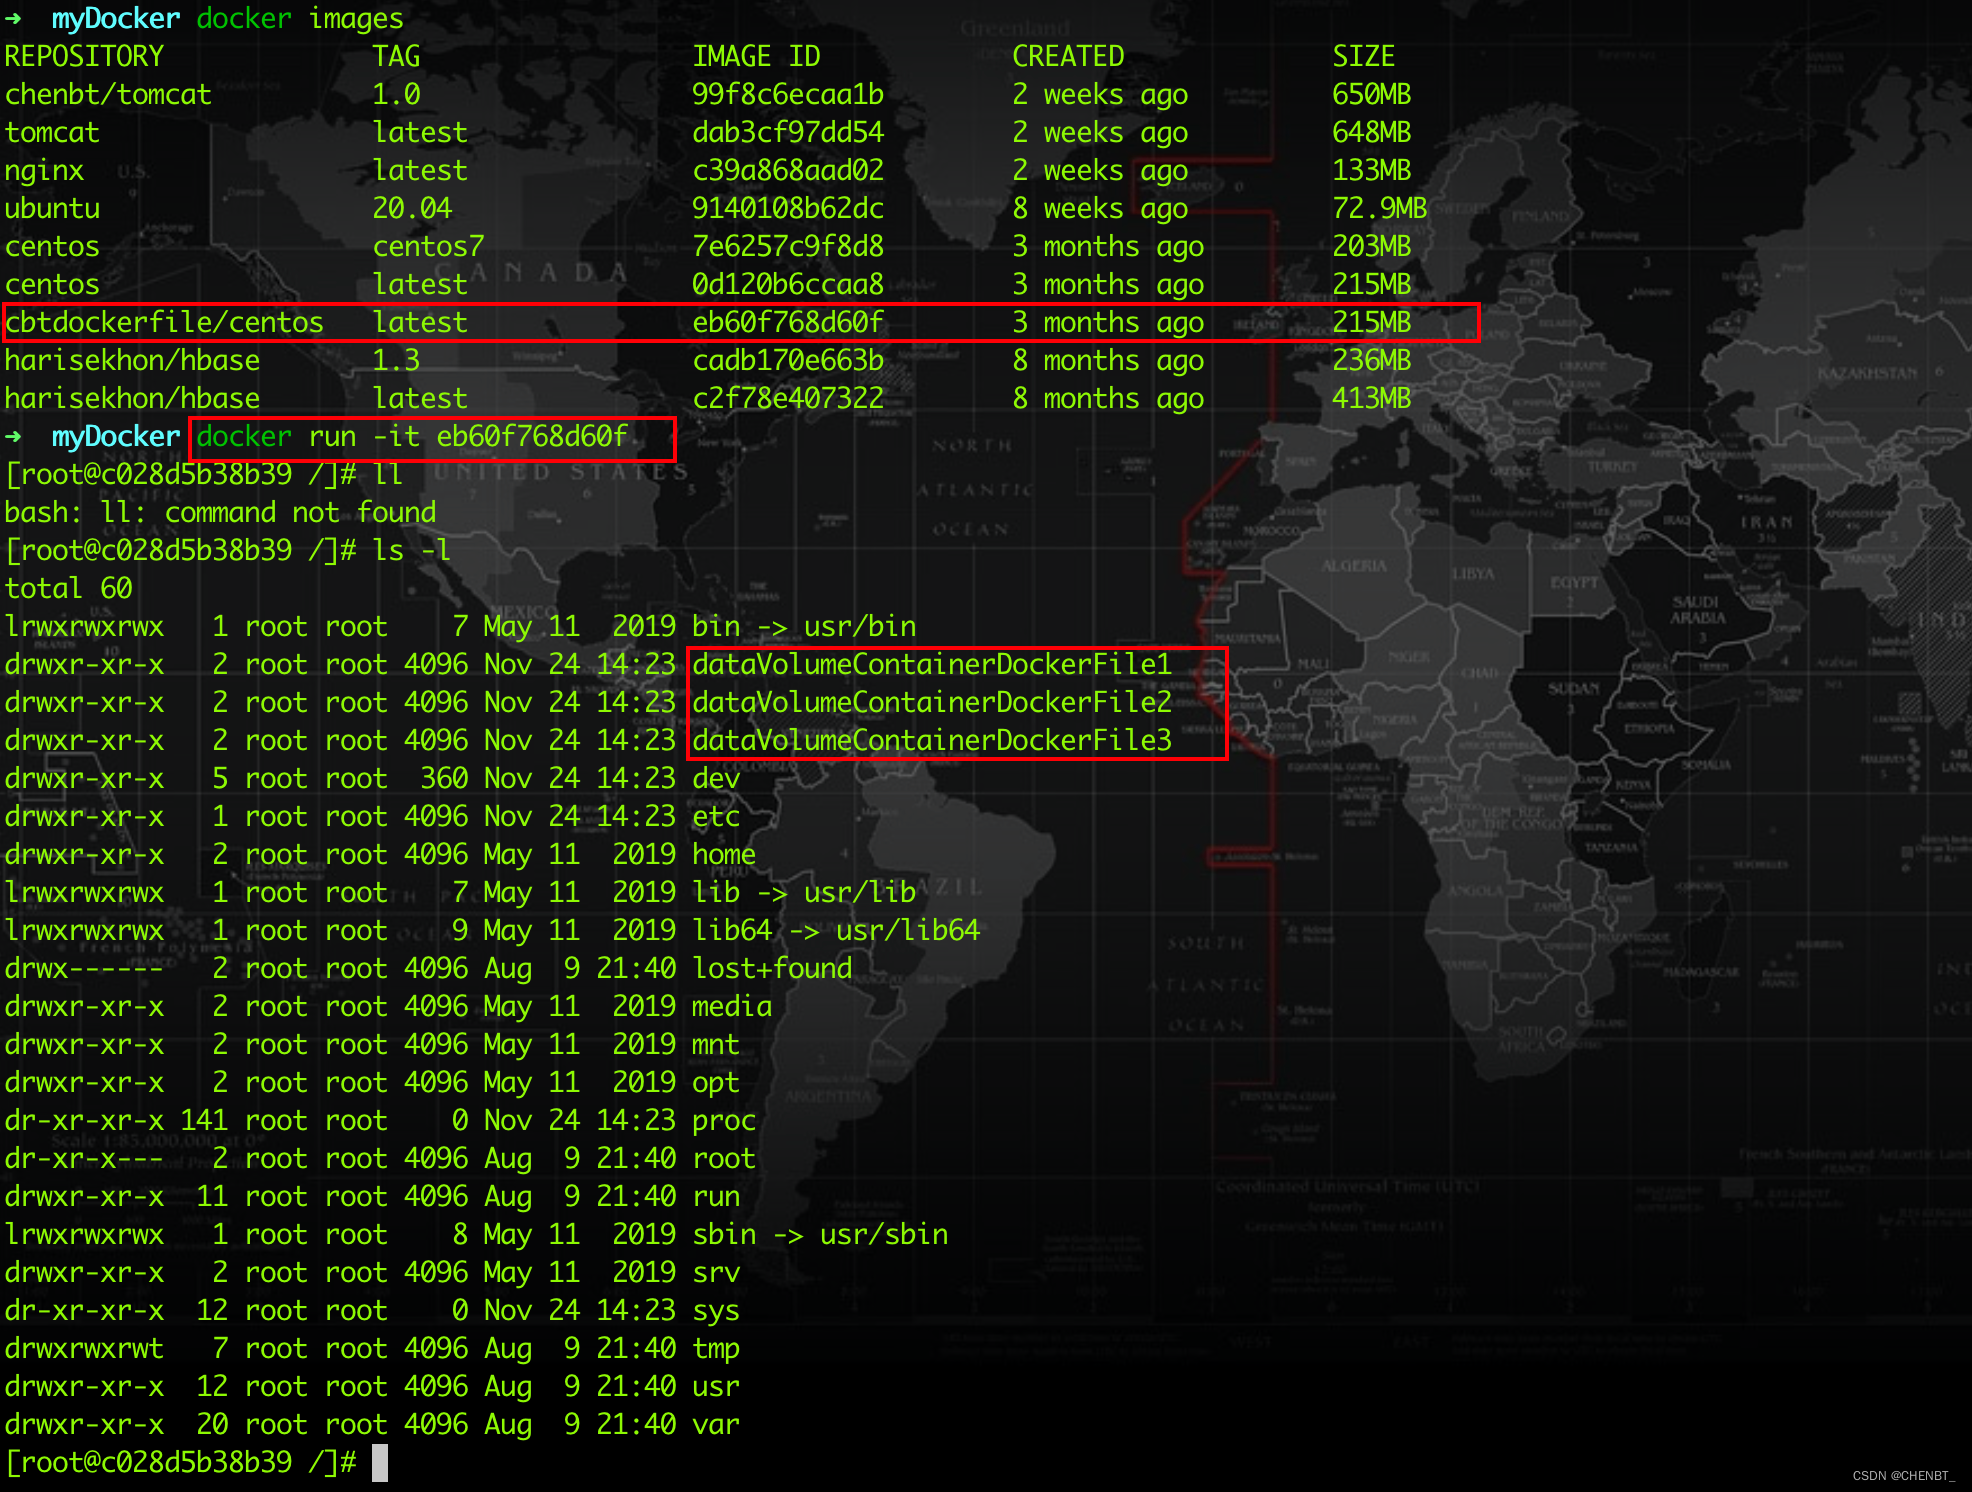Click dataVolumeContainerDockerFile2 directory name
This screenshot has height=1492, width=1972.
pyautogui.click(x=932, y=702)
